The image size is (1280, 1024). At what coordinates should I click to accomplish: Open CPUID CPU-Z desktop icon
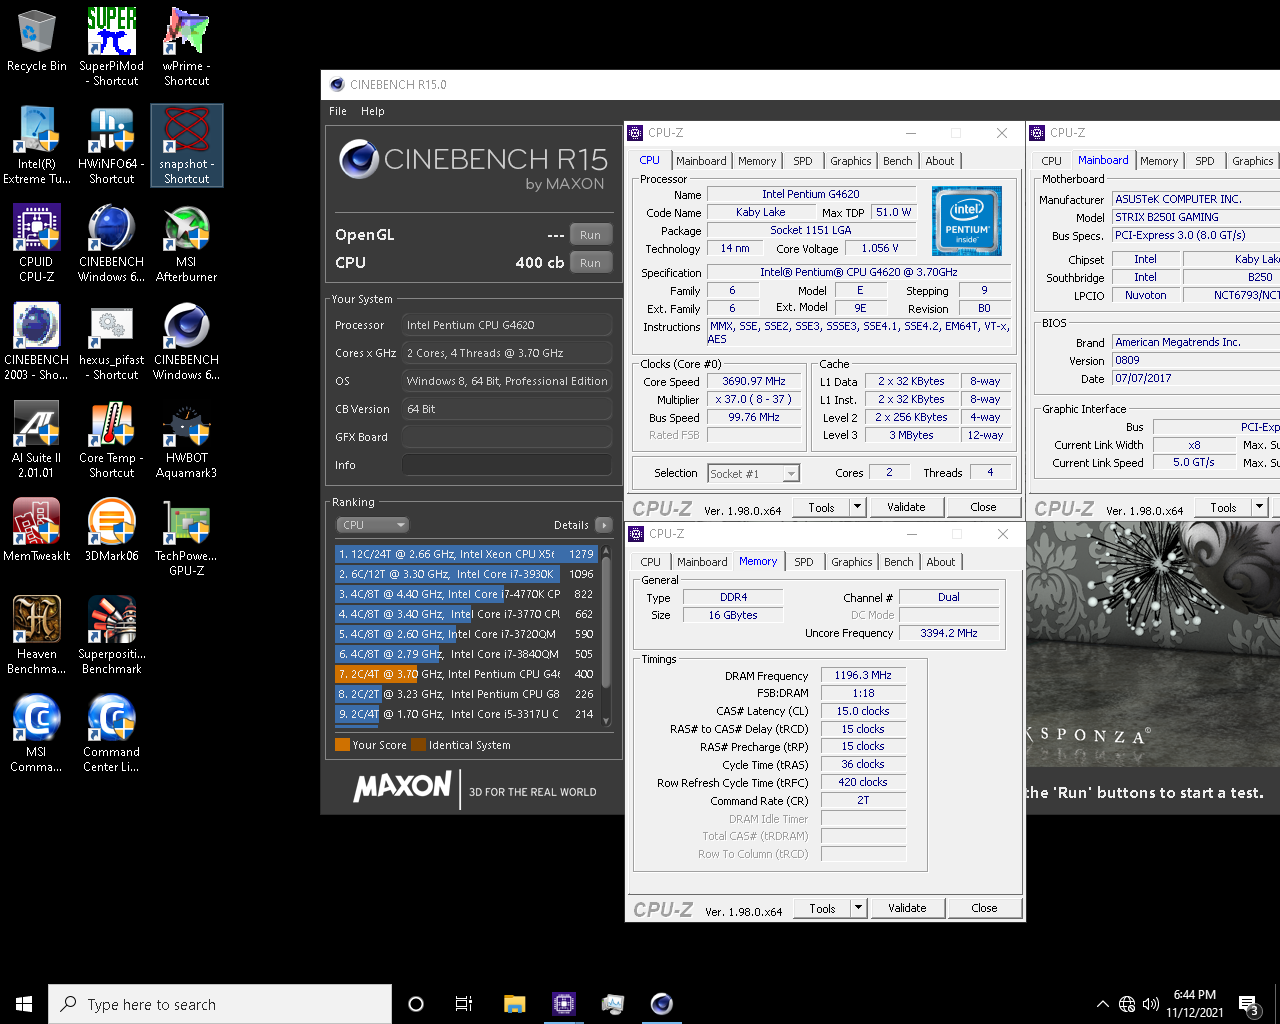tap(36, 244)
